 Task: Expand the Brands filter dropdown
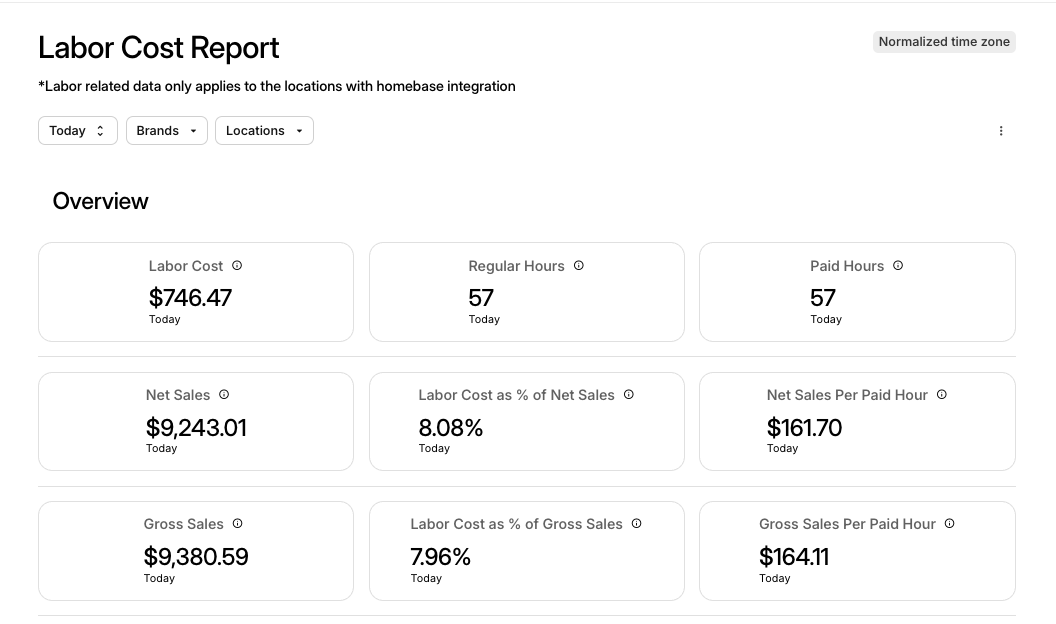[167, 131]
